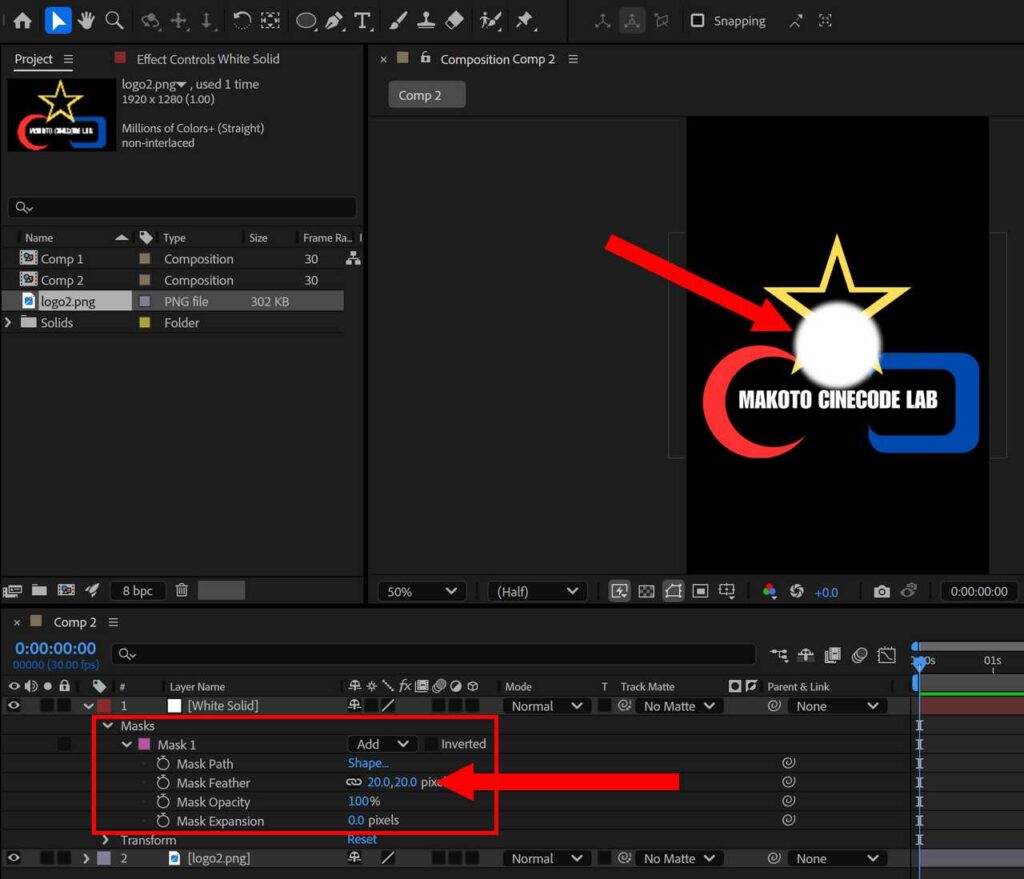Viewport: 1024px width, 879px height.
Task: Collapse the Masks group
Action: (x=108, y=726)
